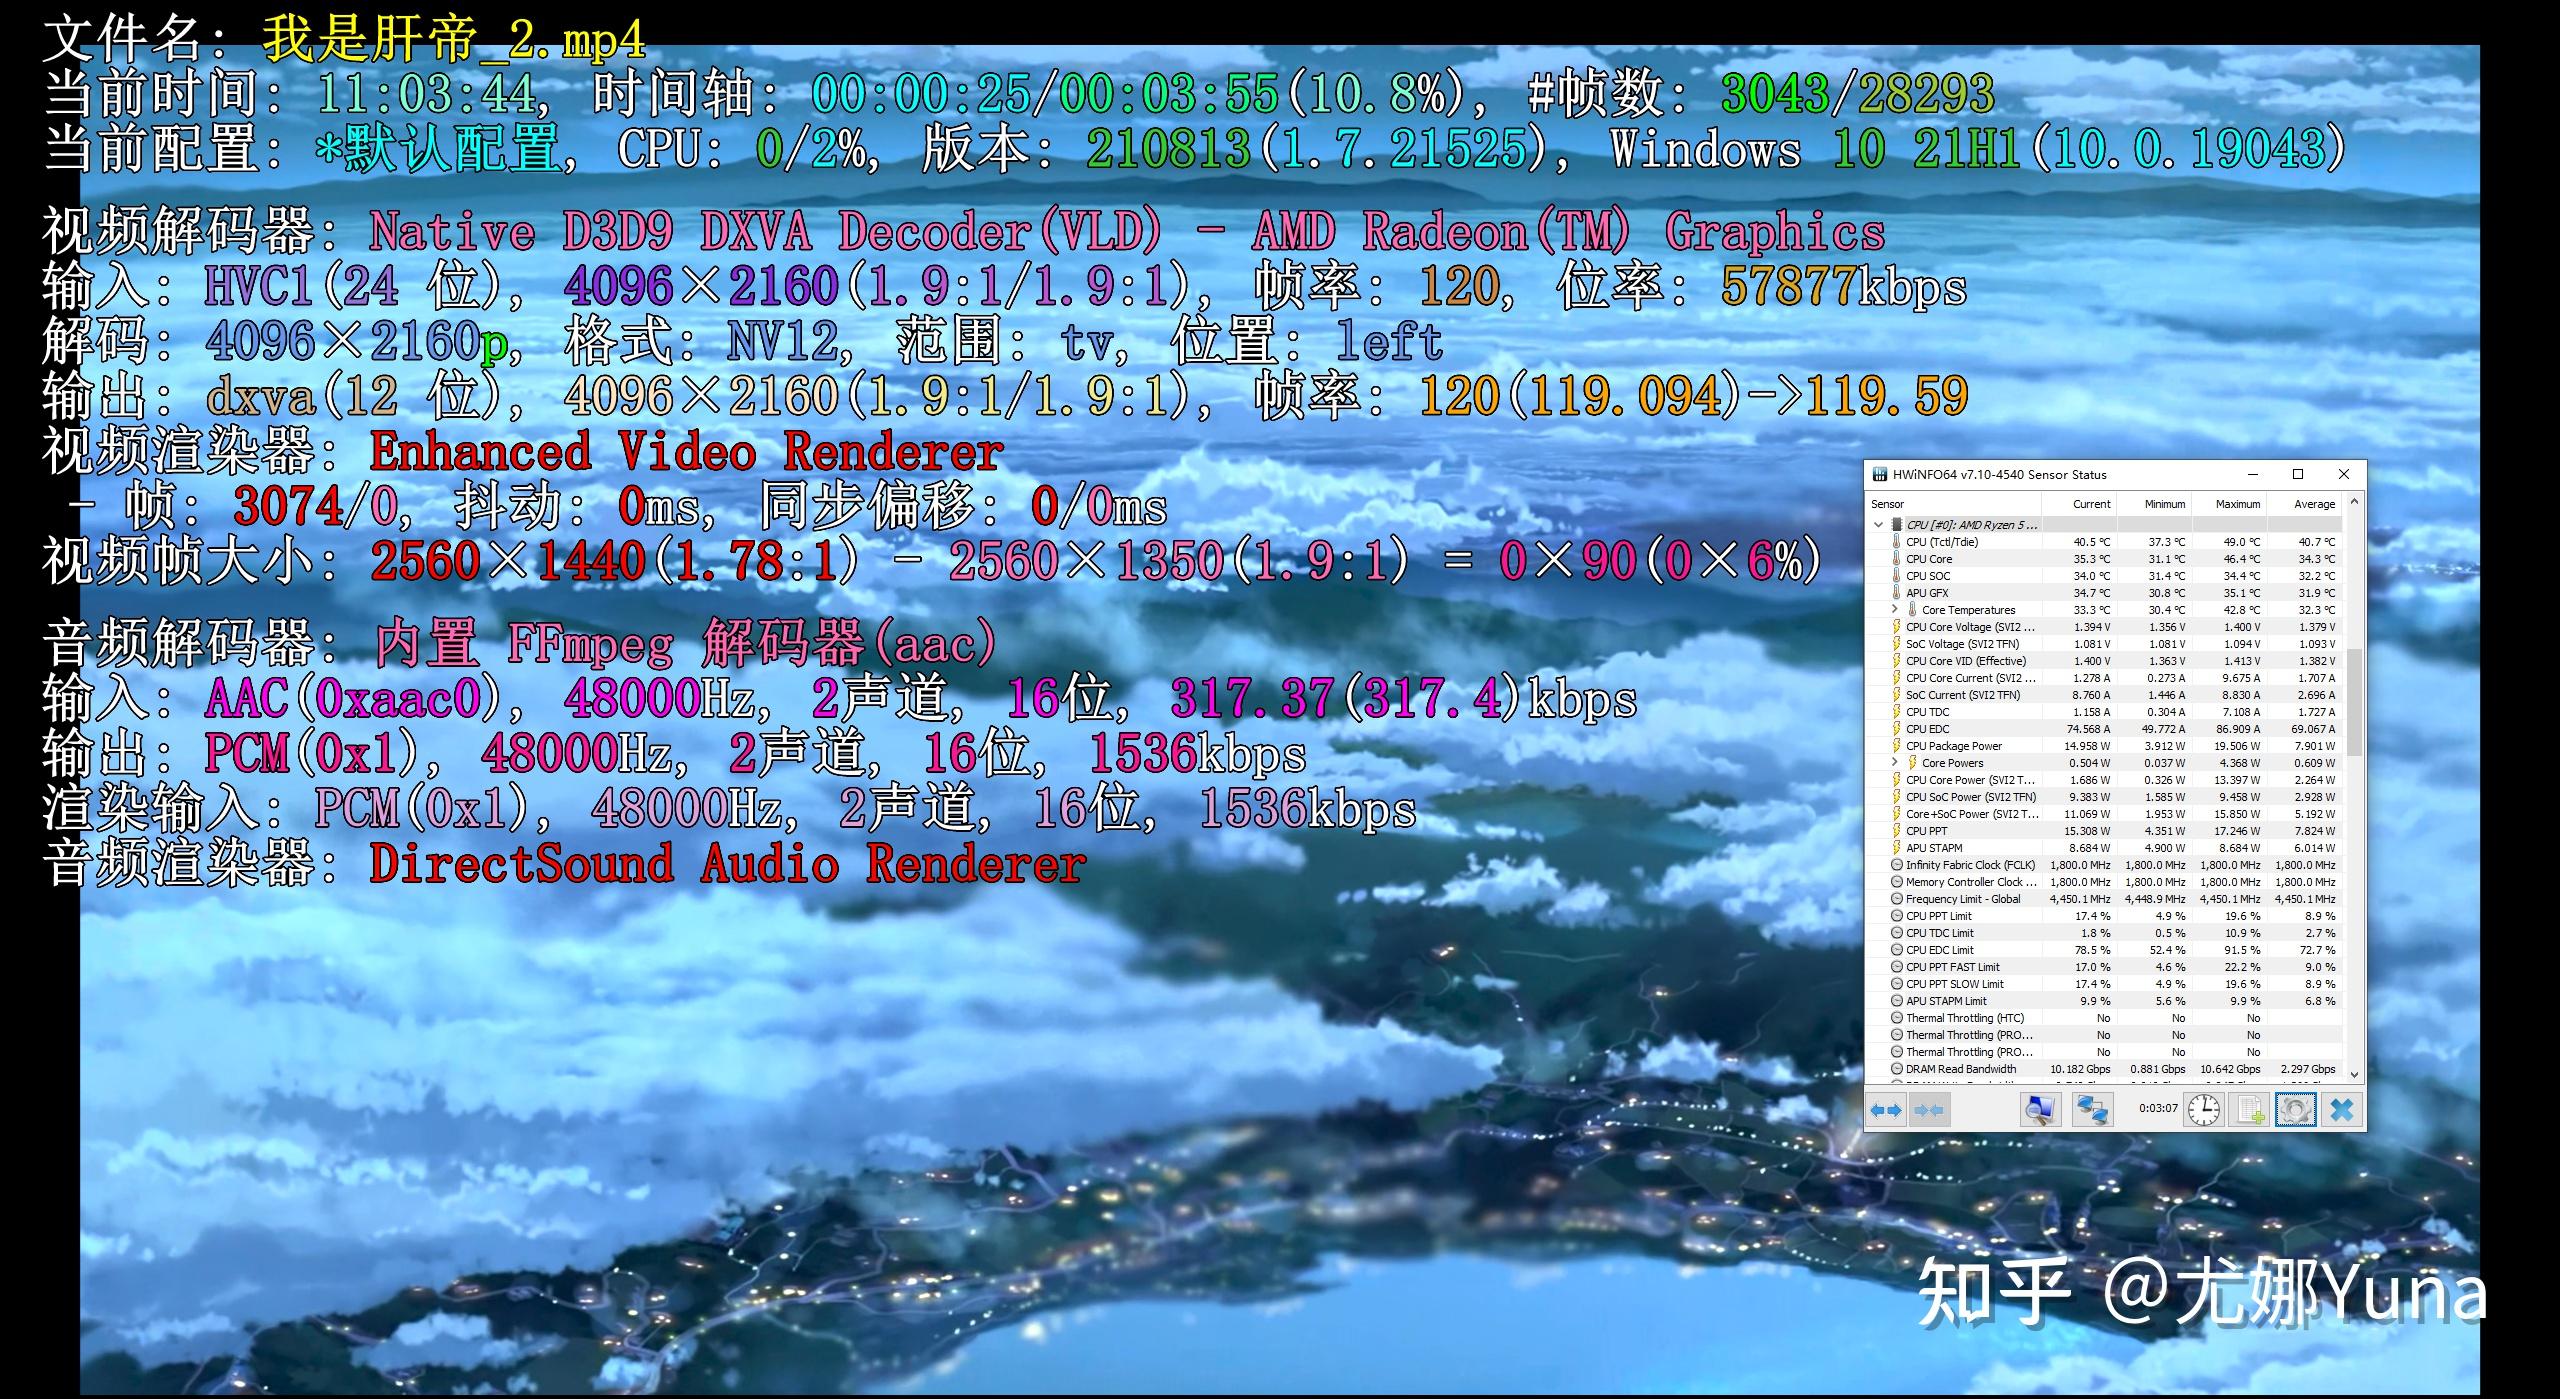Viewport: 2560px width, 1399px height.
Task: Click the lightning icon beside CPU Package Power
Action: pos(1896,746)
